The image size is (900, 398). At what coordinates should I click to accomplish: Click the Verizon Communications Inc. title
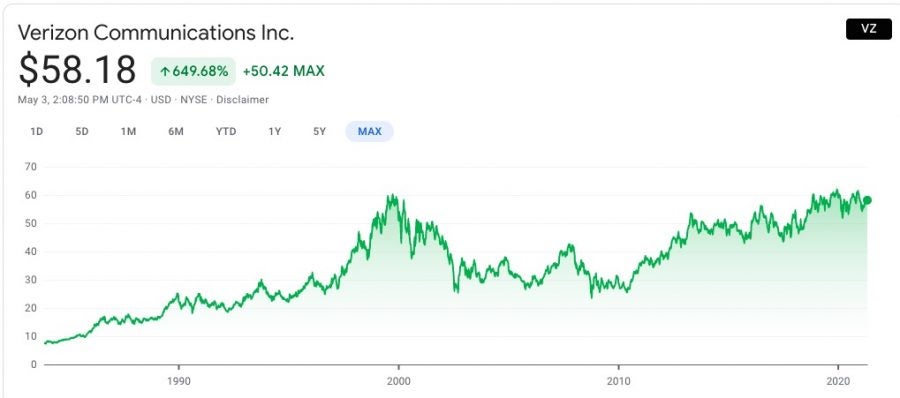[156, 33]
